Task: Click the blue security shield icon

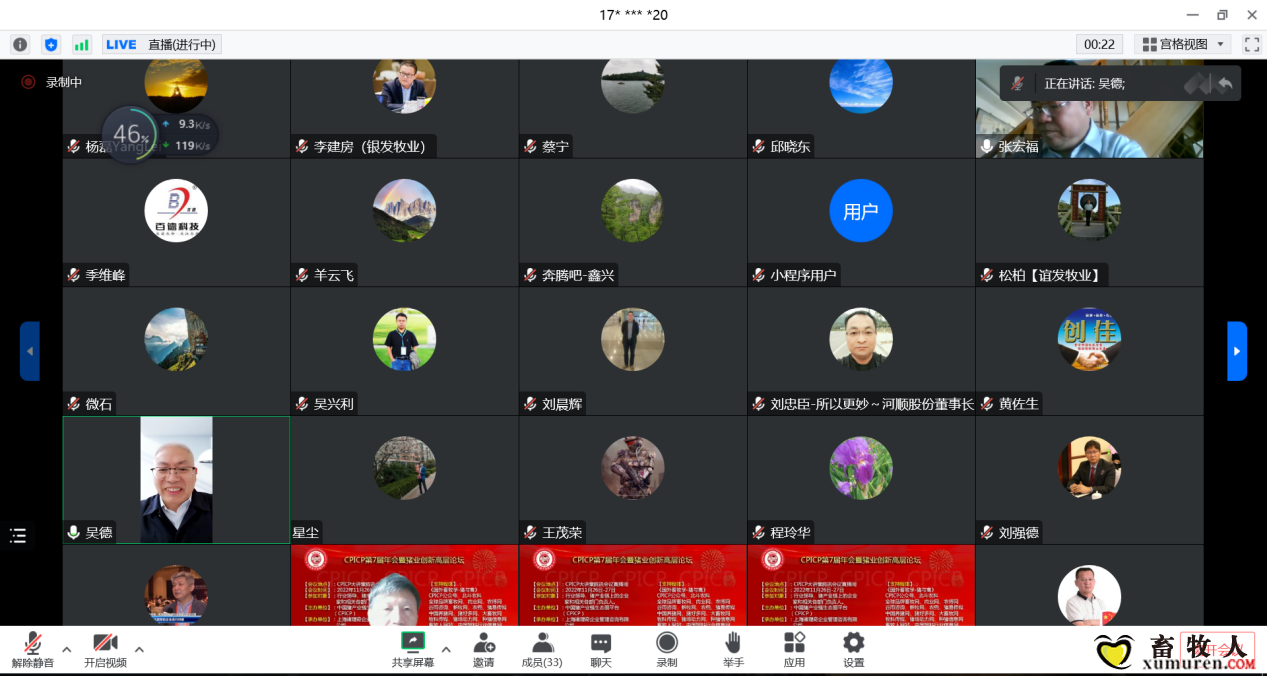Action: point(51,44)
